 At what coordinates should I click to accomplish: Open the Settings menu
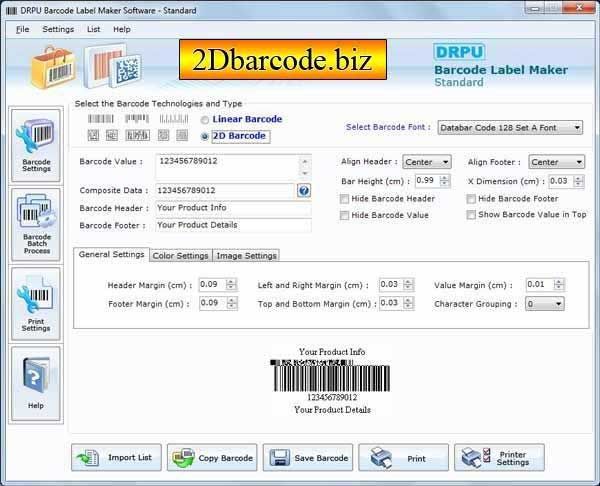tap(58, 29)
